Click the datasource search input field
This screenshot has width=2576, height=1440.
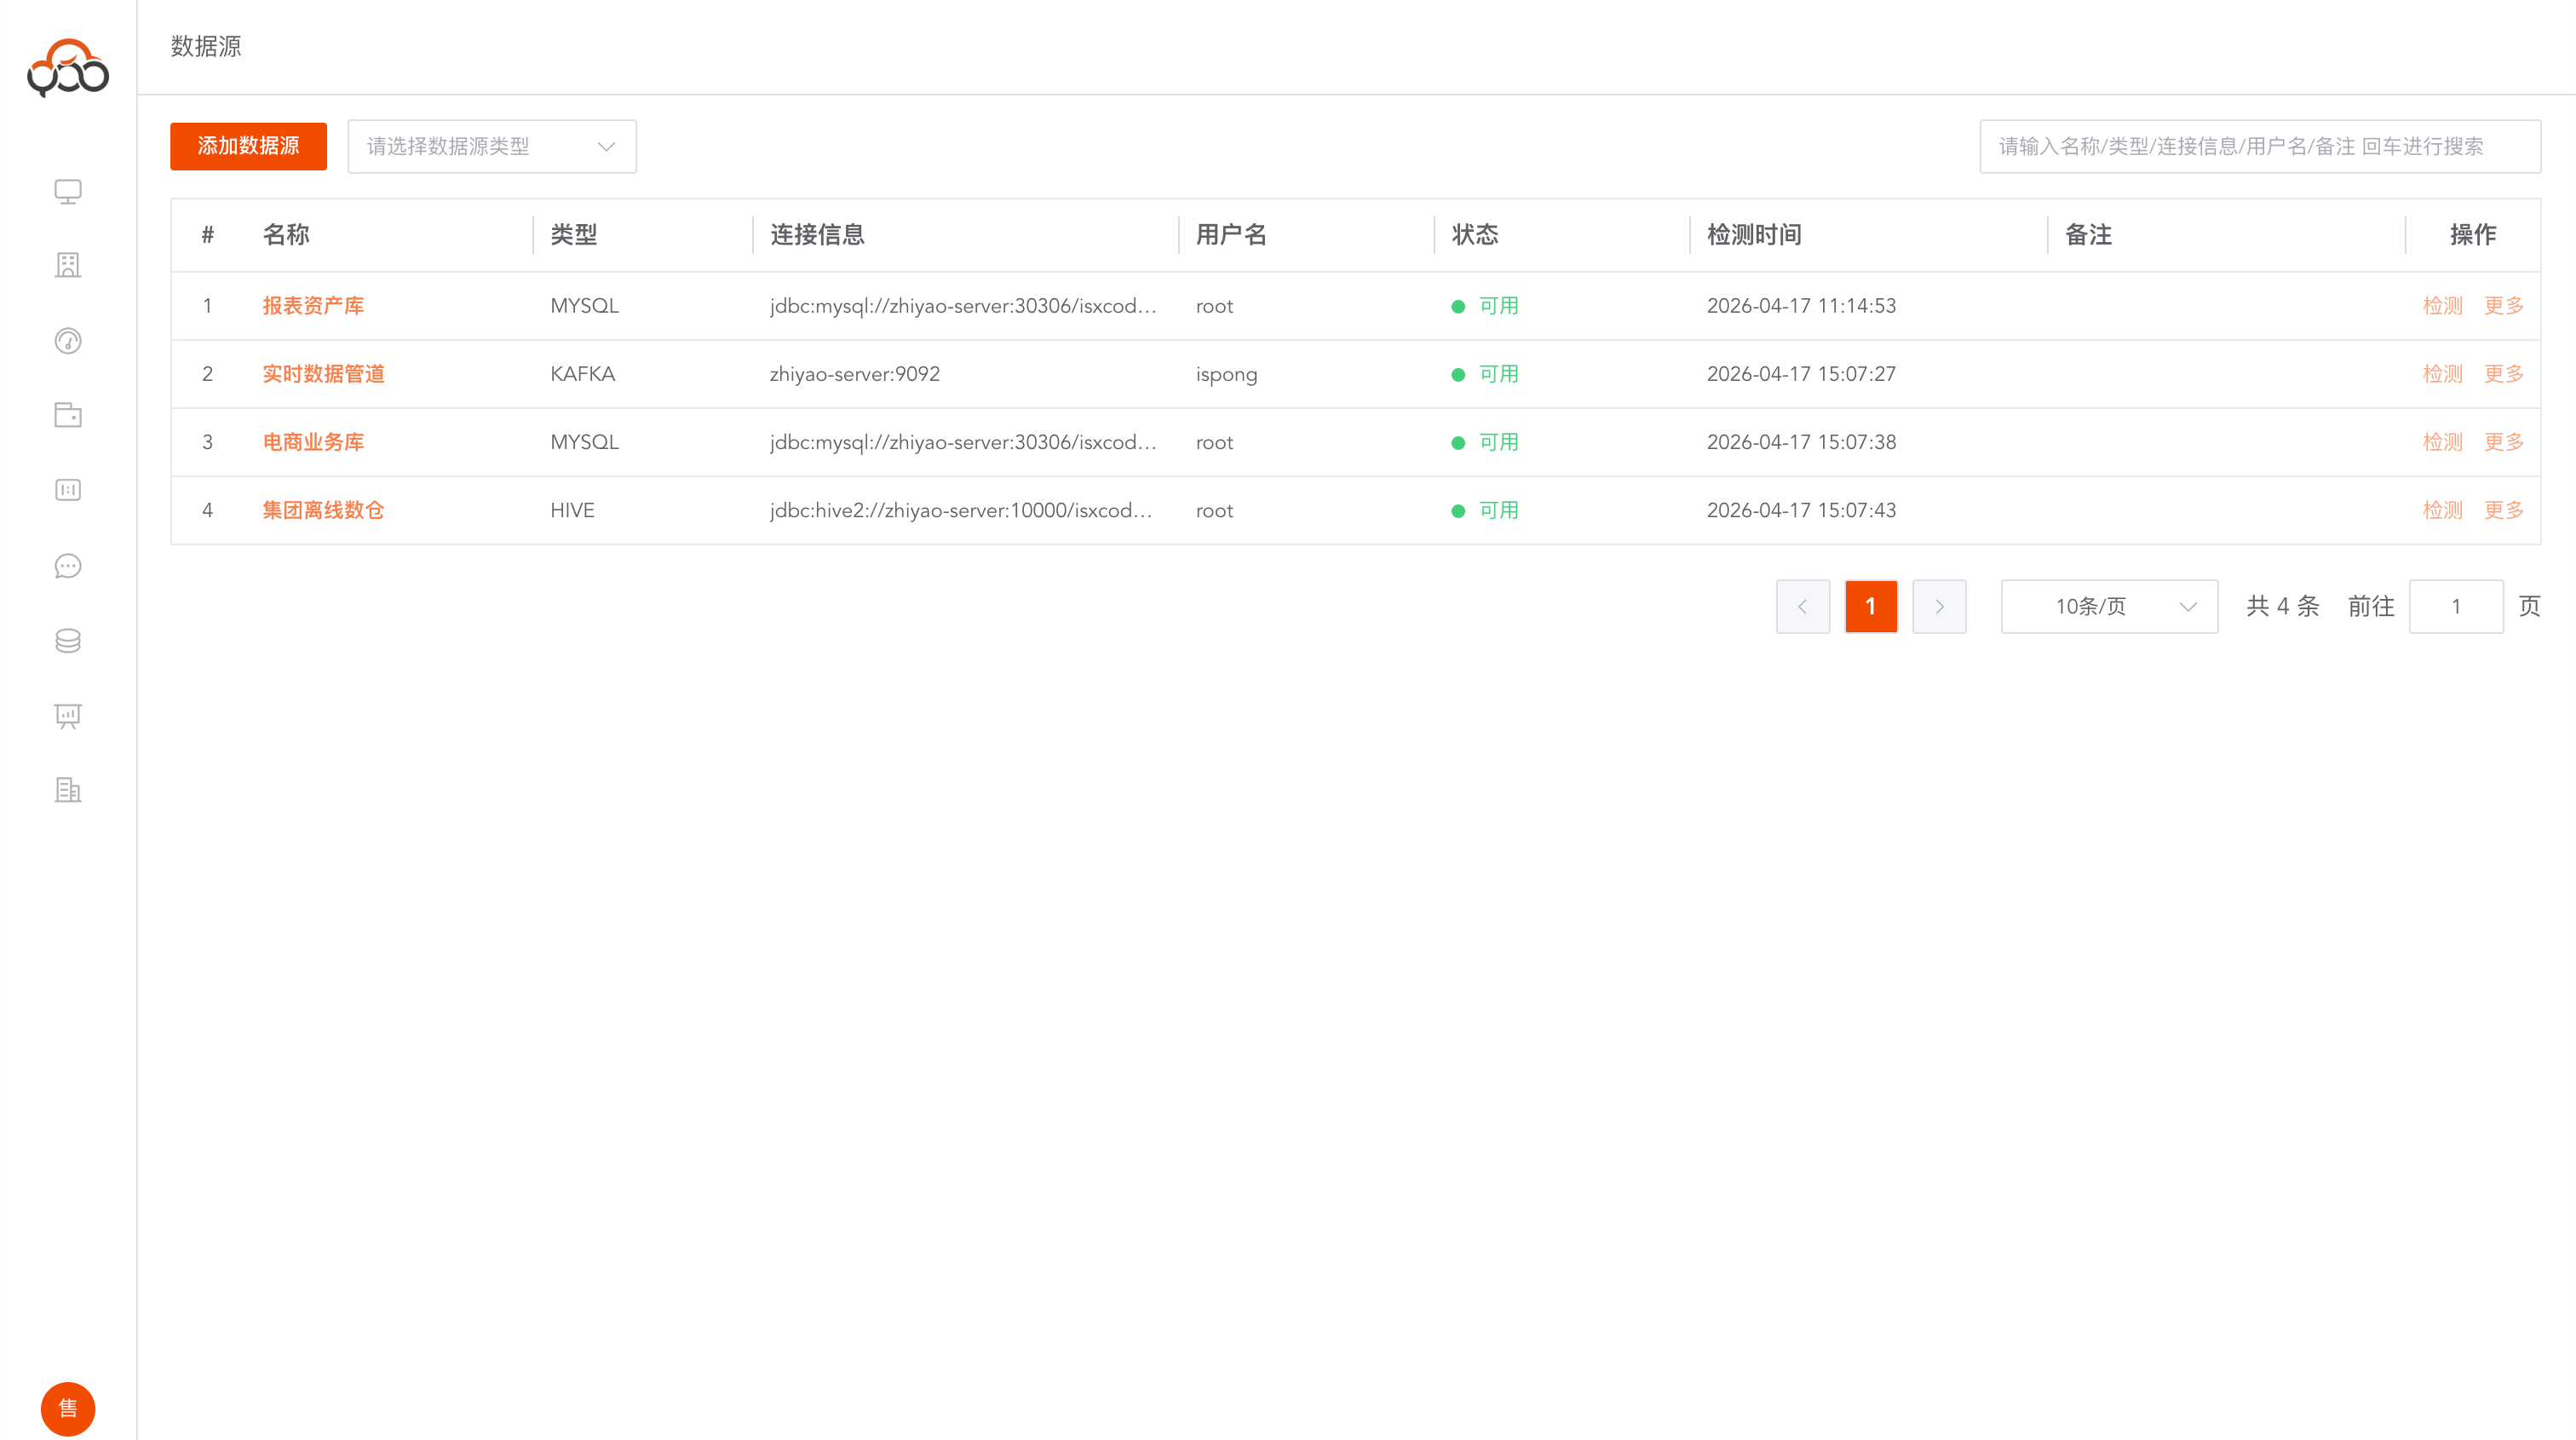coord(2259,146)
